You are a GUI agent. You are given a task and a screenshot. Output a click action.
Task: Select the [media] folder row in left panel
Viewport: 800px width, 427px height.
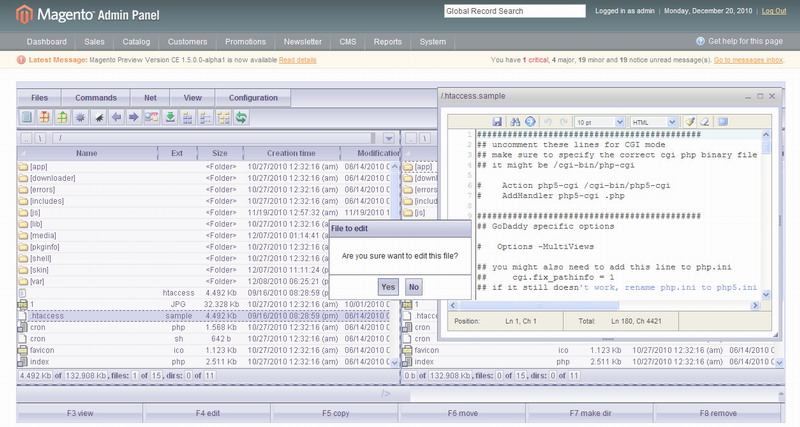(203, 235)
